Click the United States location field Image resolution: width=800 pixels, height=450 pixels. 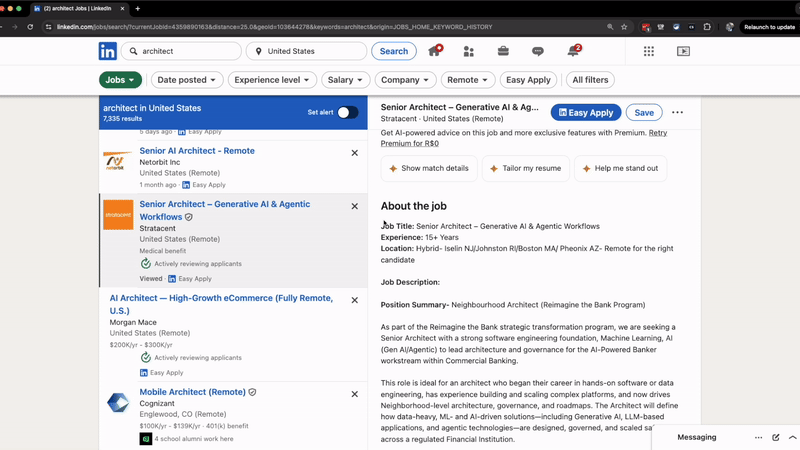(306, 51)
